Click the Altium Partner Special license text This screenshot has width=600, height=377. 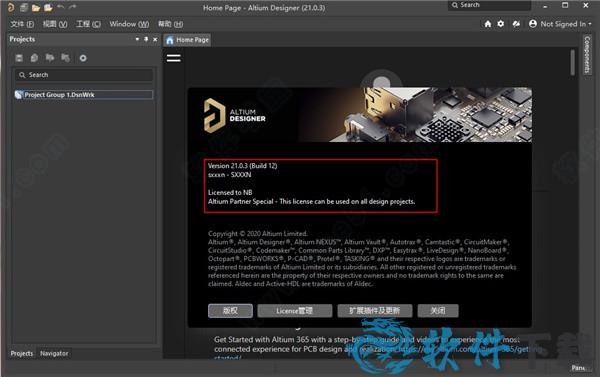click(311, 201)
